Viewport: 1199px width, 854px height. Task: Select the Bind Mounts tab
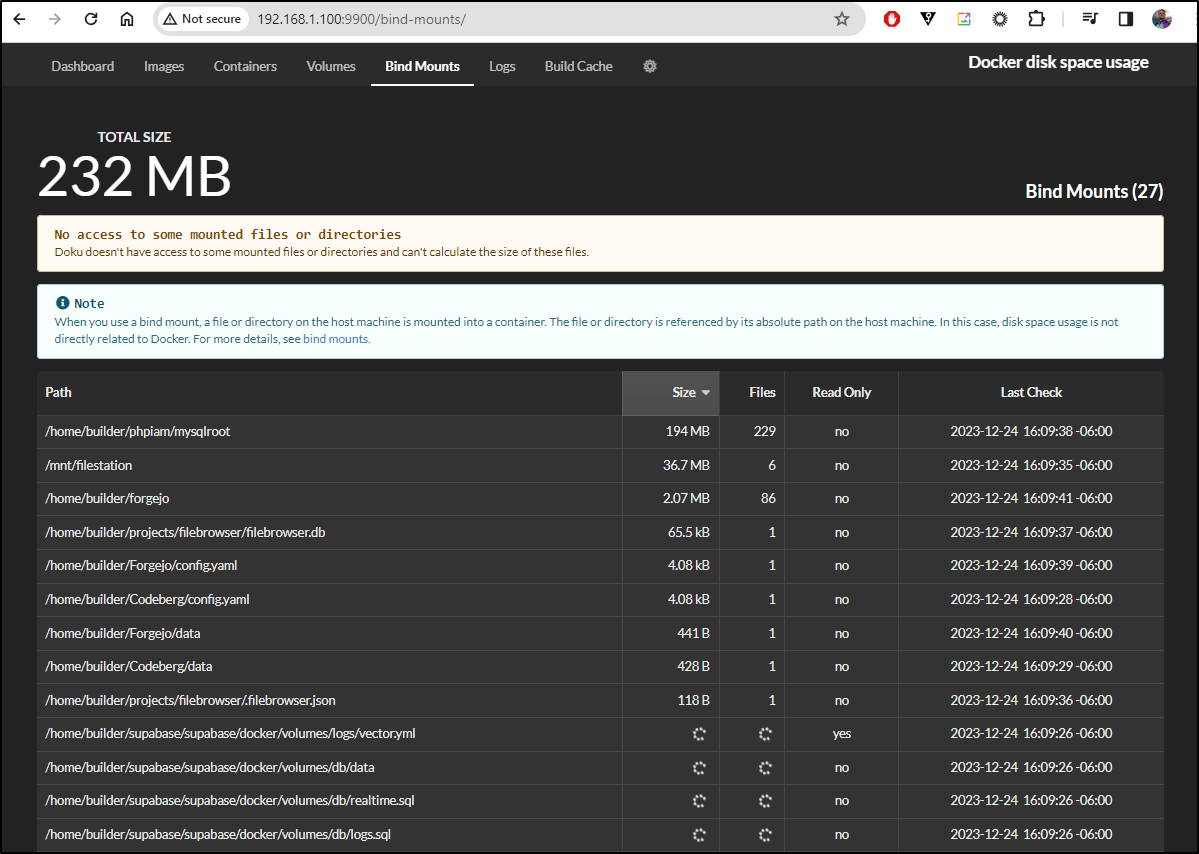click(422, 67)
